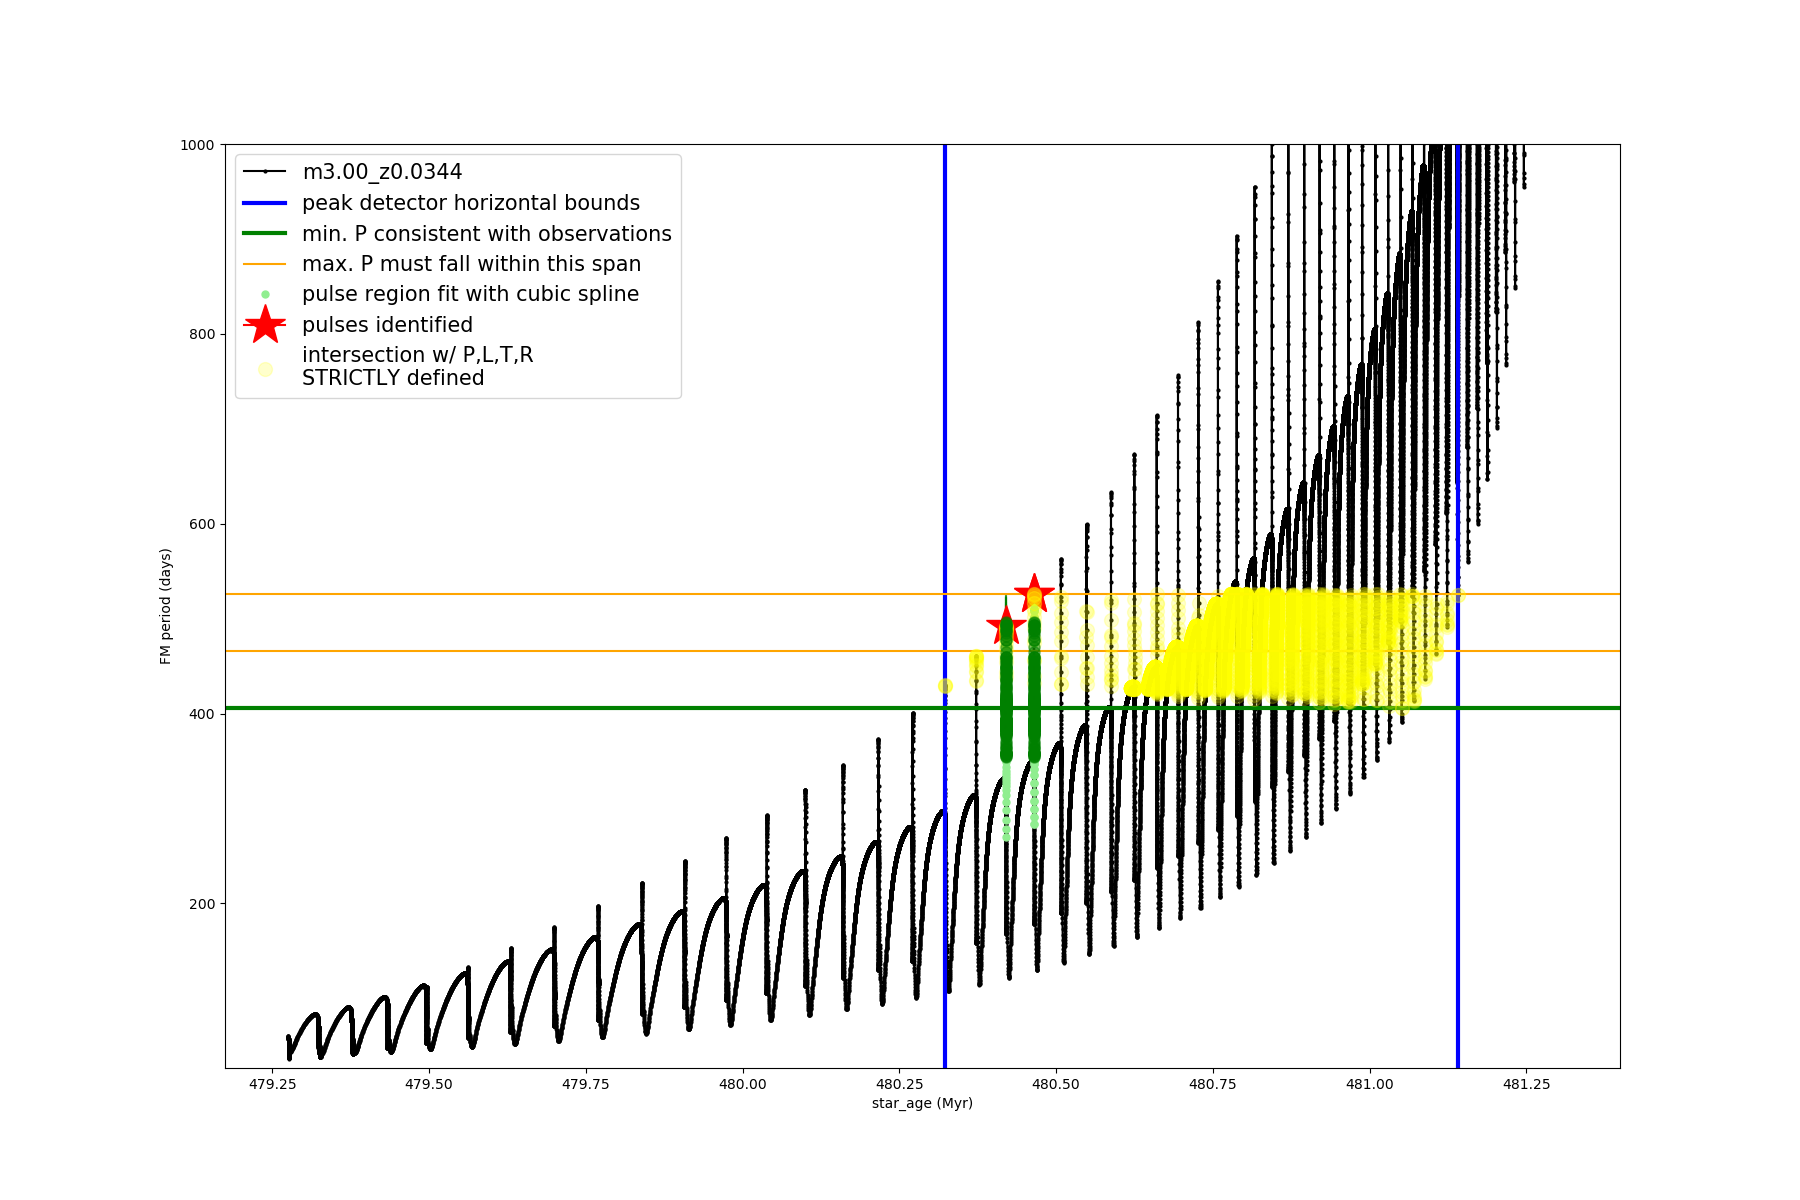Click the blue line sample in the legend
This screenshot has height=1200, width=1800.
click(x=265, y=203)
